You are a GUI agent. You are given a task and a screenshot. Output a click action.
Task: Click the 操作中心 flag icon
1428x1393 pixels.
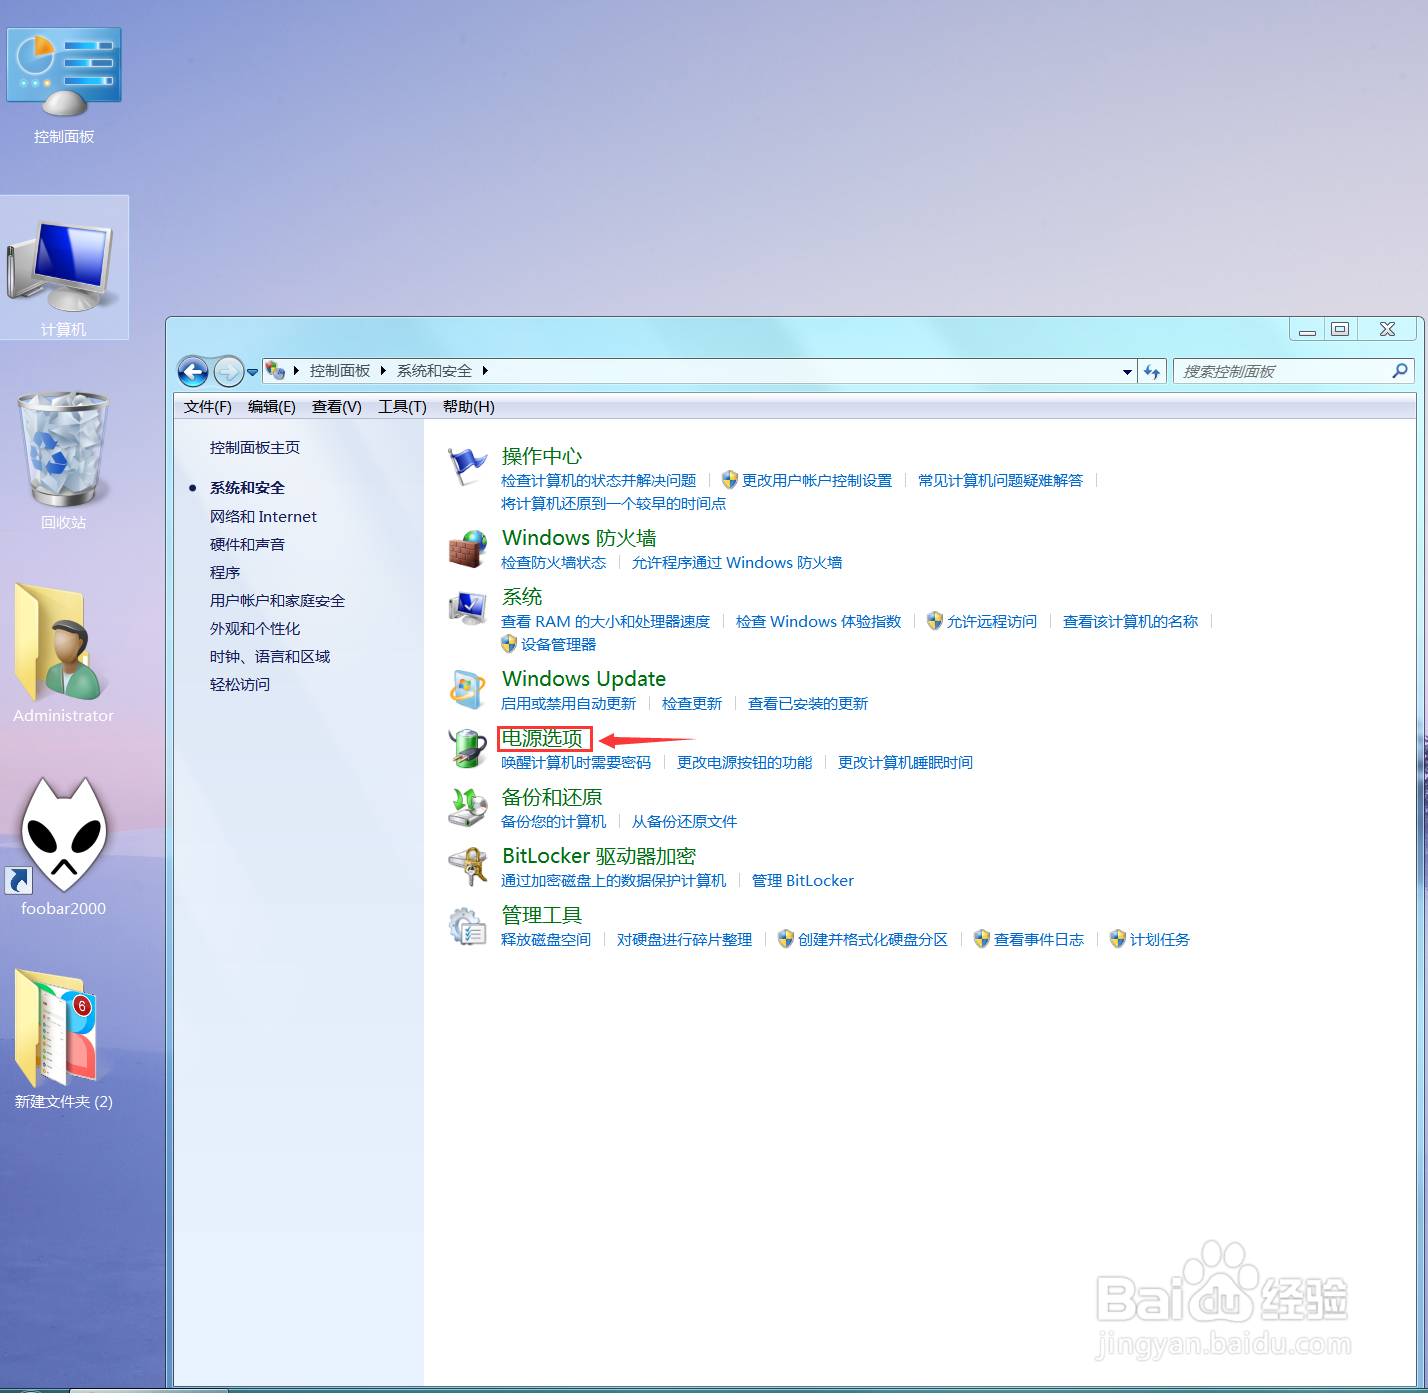coord(467,466)
